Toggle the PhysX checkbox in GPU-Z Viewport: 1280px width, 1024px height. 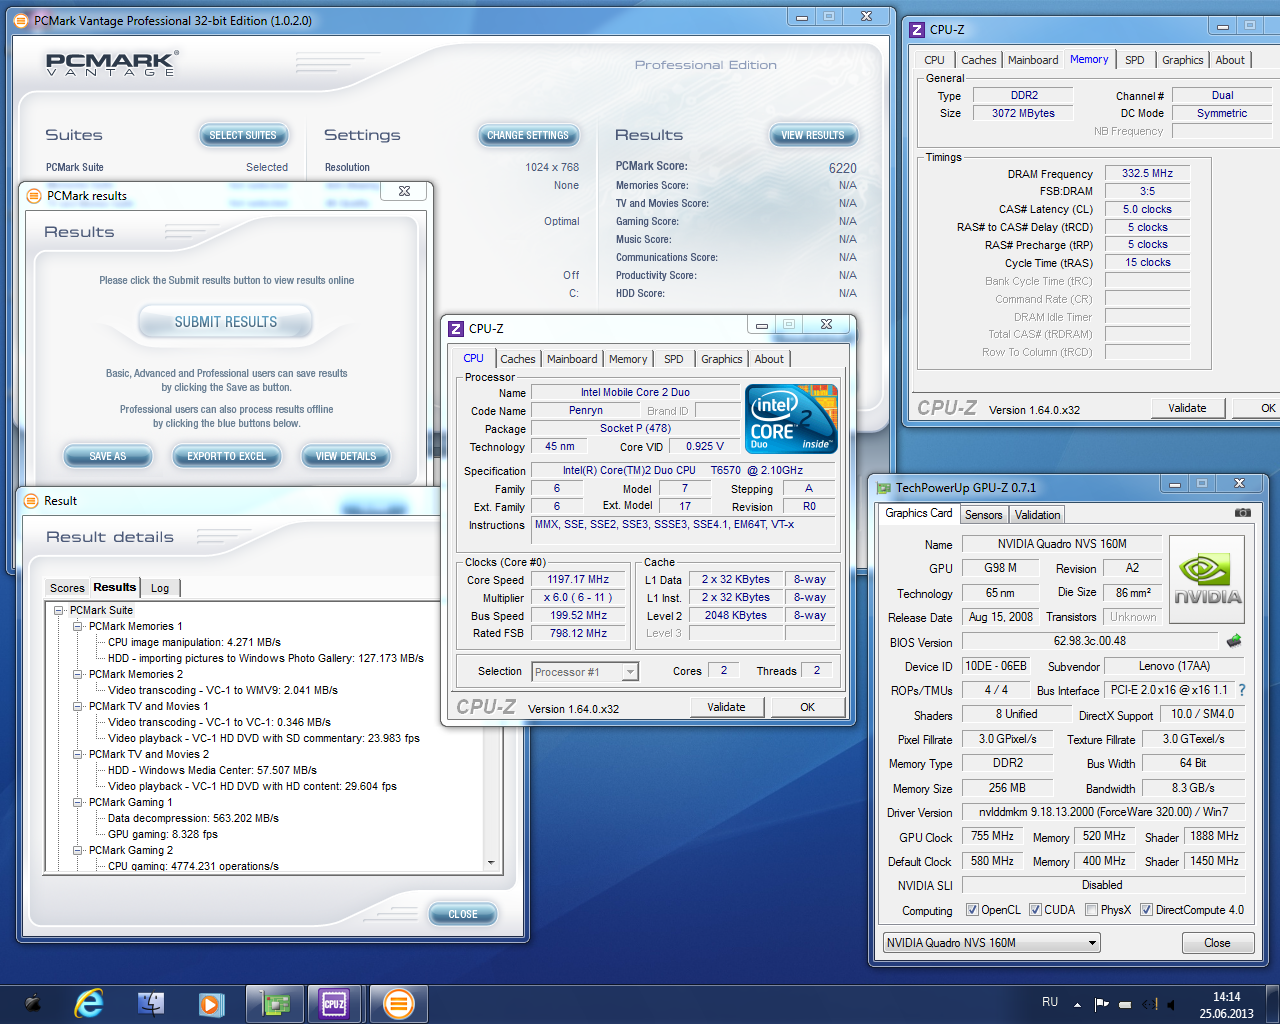tap(1092, 910)
